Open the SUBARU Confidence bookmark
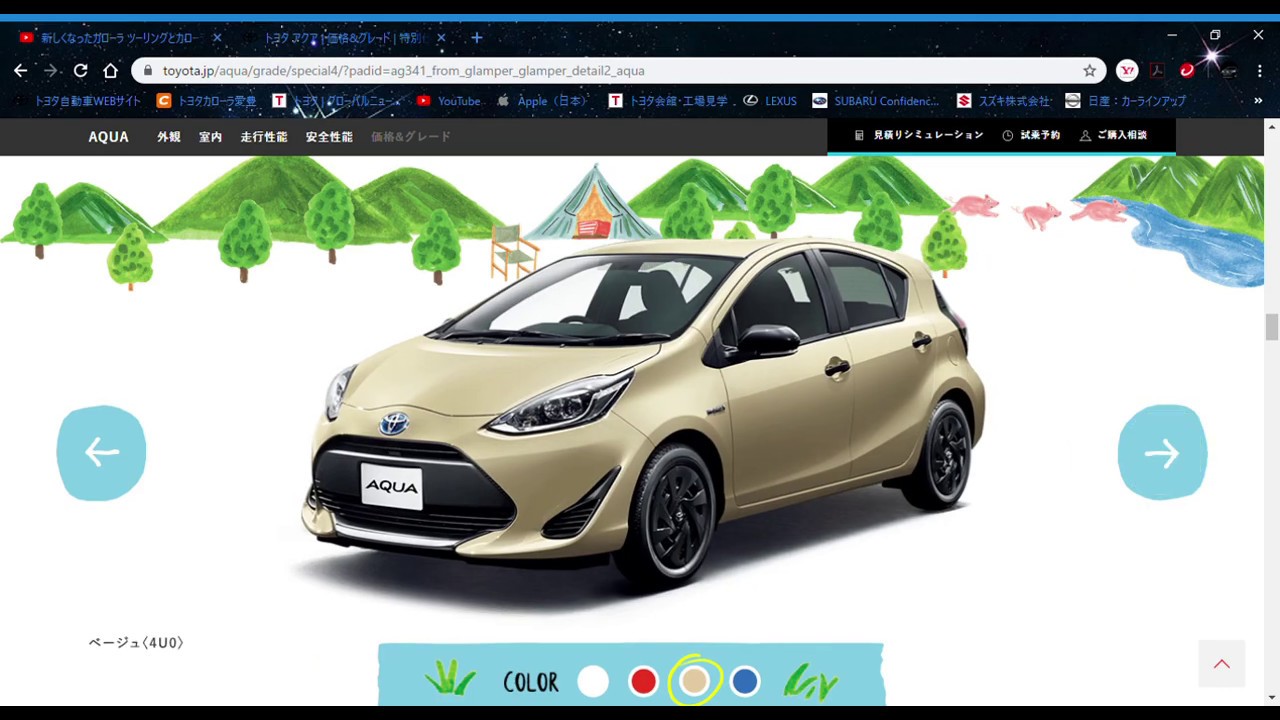1280x720 pixels. [876, 101]
